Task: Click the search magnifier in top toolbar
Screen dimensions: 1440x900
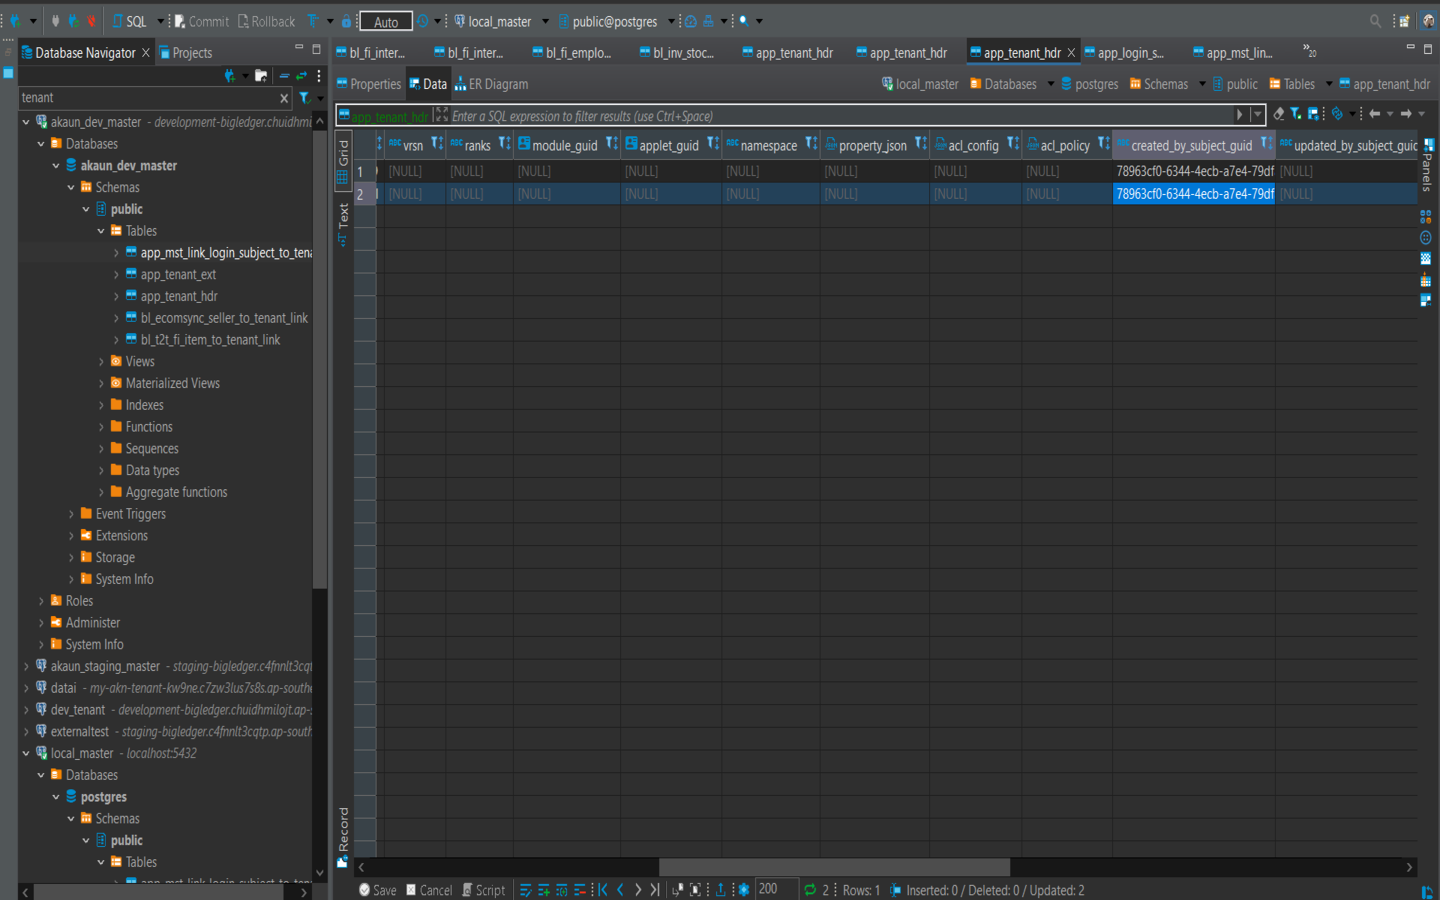Action: pos(1375,21)
